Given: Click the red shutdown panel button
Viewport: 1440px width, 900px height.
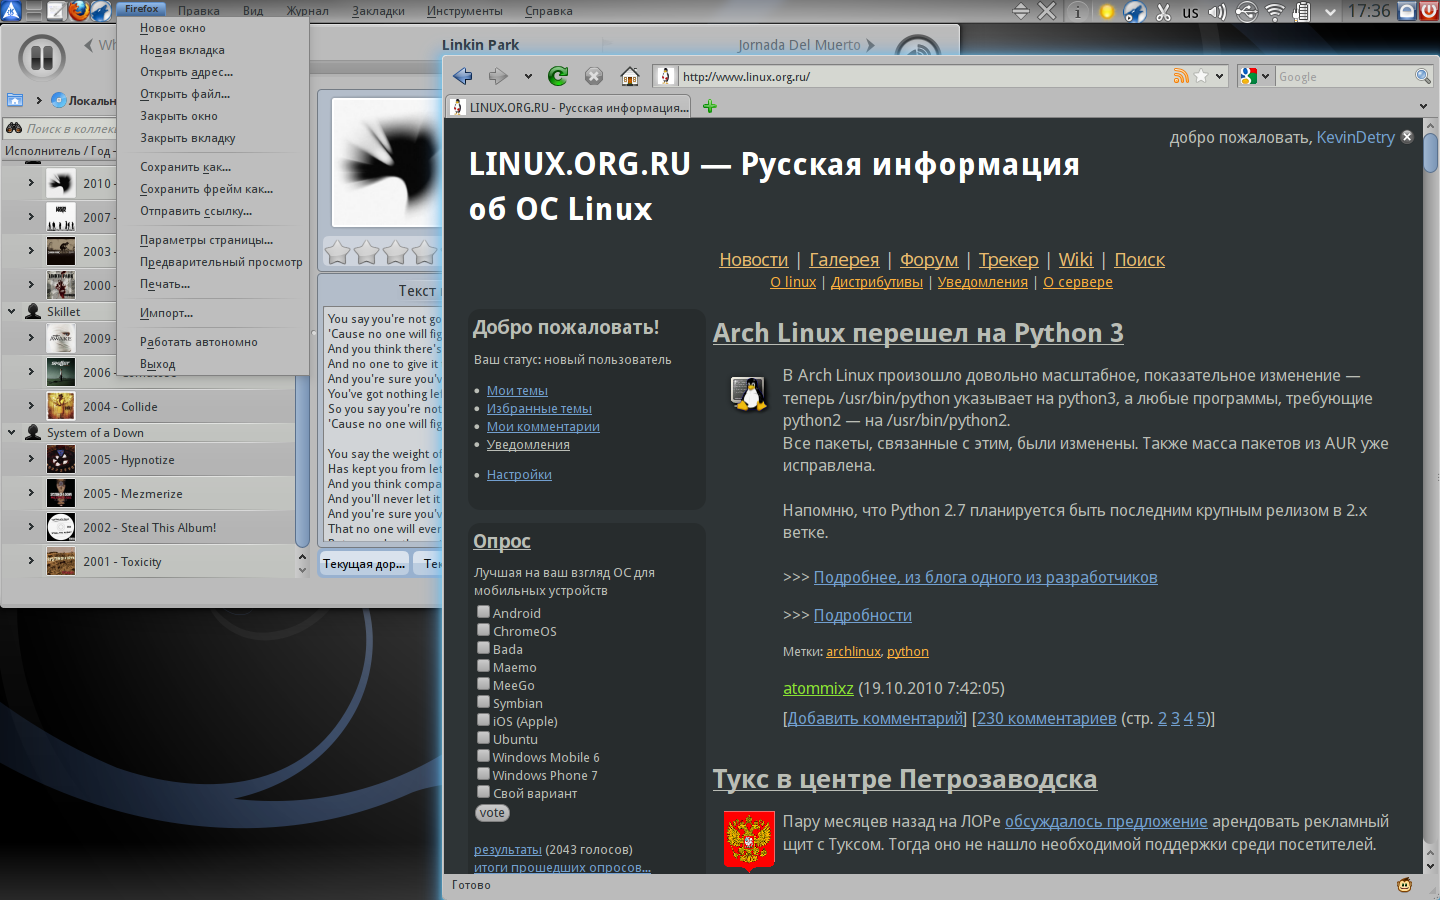Looking at the screenshot, I should [x=1429, y=11].
